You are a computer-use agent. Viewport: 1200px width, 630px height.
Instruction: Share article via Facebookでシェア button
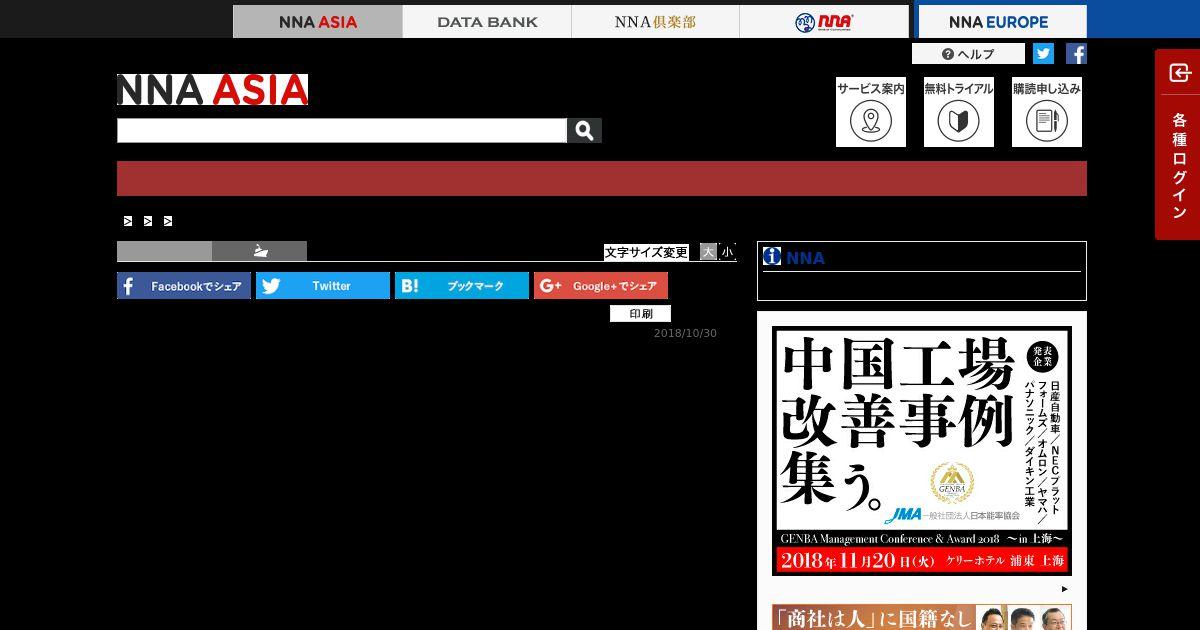[x=184, y=286]
